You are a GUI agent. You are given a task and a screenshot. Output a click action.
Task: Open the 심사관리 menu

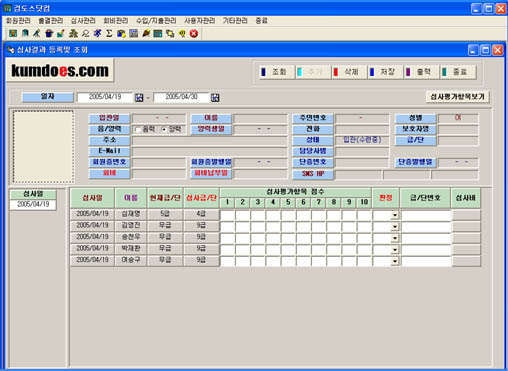point(83,21)
